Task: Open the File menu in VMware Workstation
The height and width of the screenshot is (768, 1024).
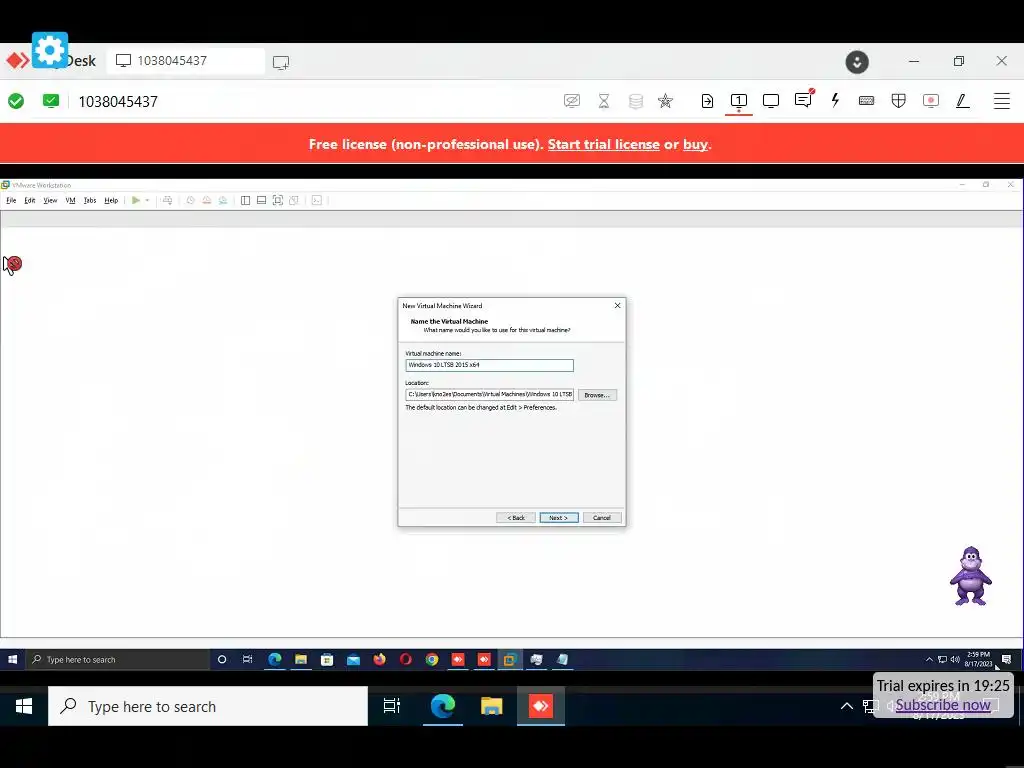Action: click(x=11, y=200)
